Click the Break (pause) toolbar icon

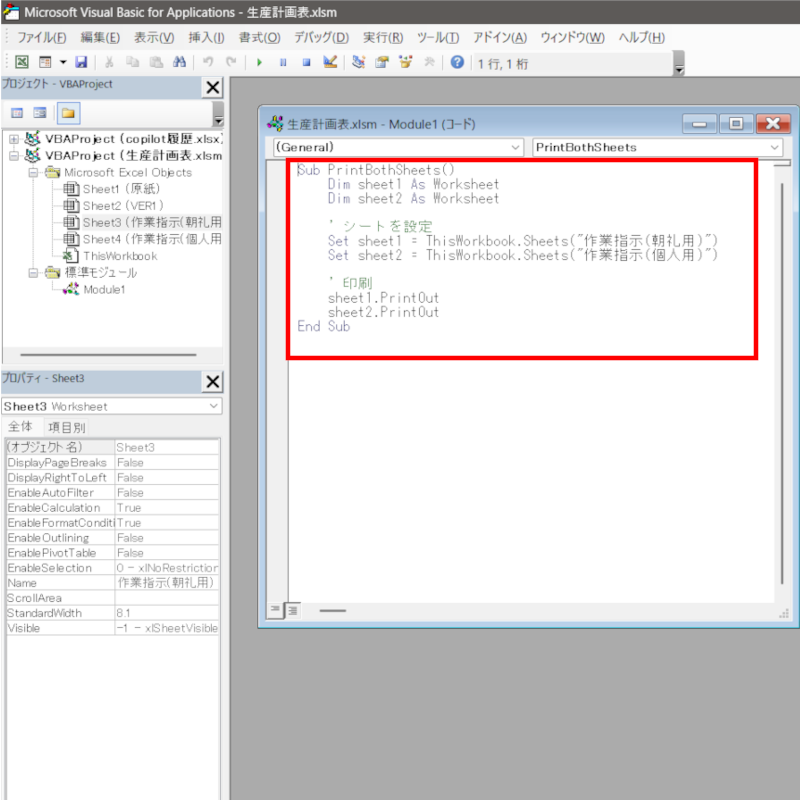(283, 62)
